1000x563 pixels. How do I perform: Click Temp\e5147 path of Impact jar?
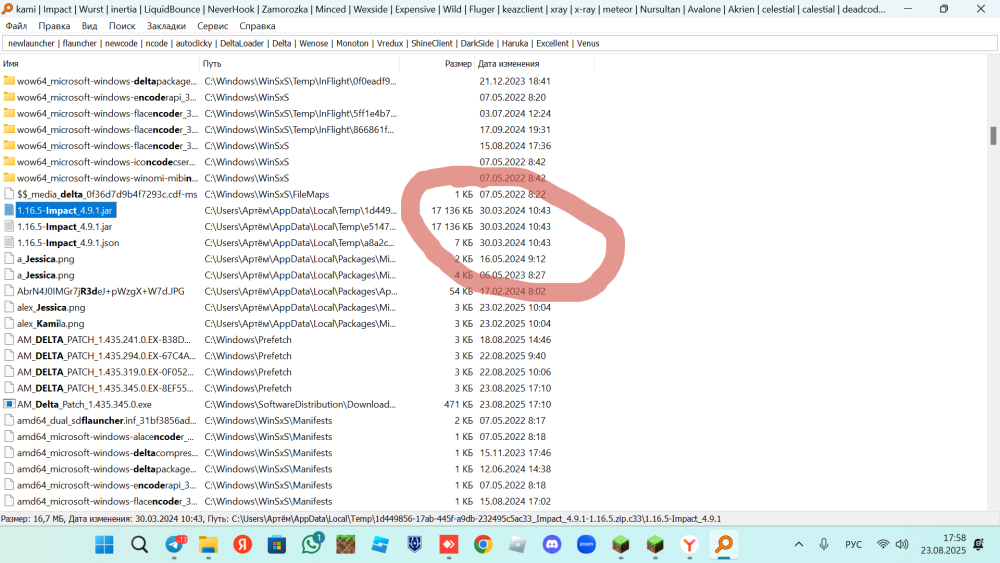300,227
